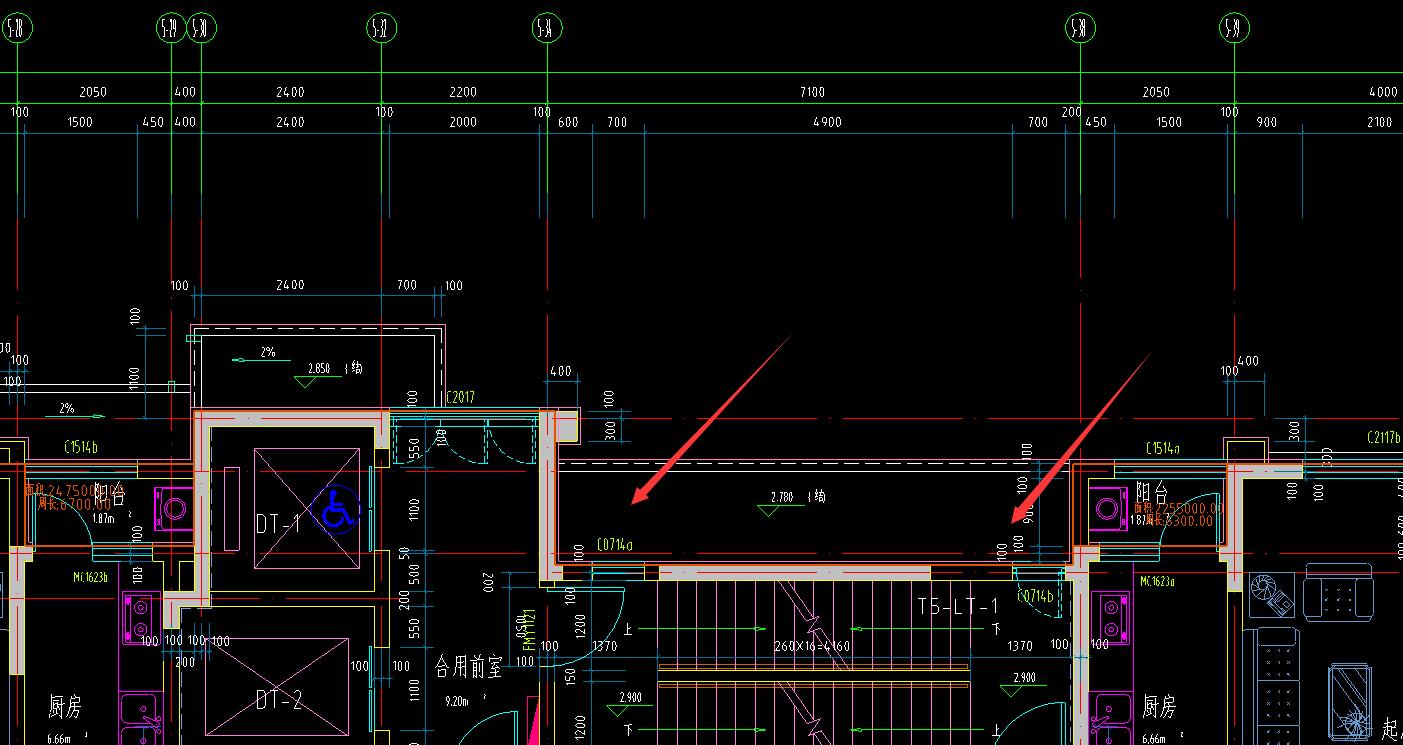Select the washing machine symbol under C1514a
This screenshot has height=745, width=1403.
click(x=1106, y=509)
